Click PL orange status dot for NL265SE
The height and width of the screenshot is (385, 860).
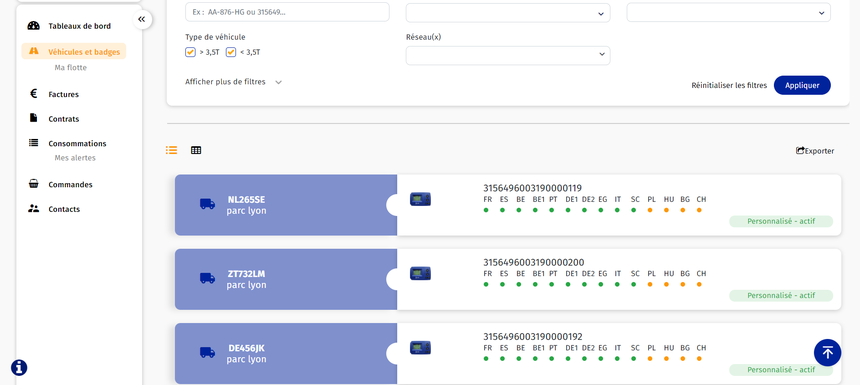point(650,210)
